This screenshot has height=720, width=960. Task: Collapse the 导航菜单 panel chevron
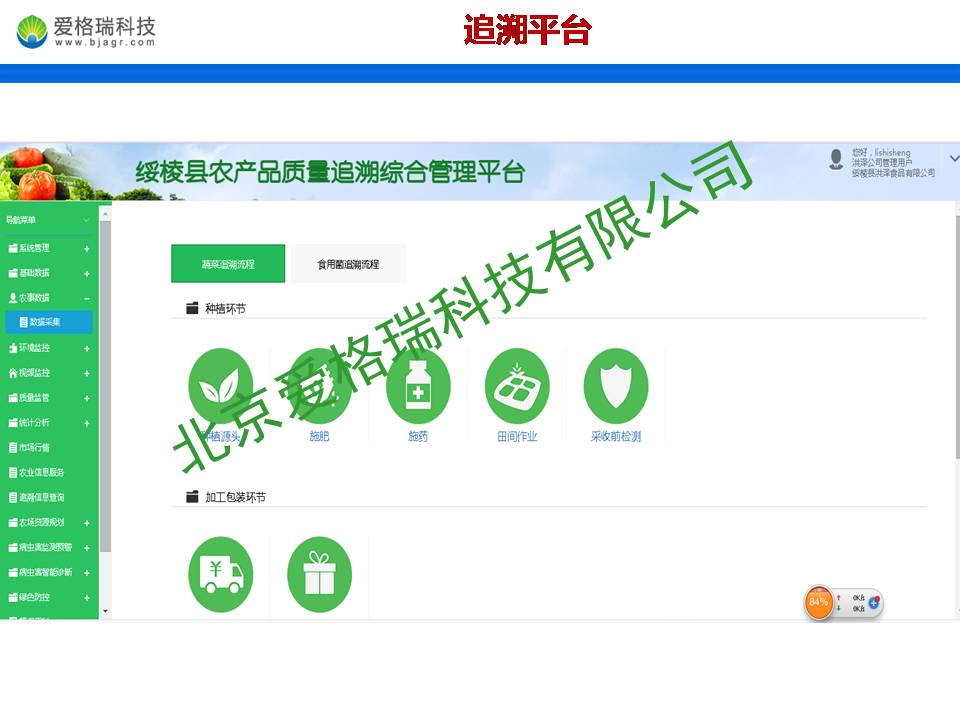click(86, 220)
